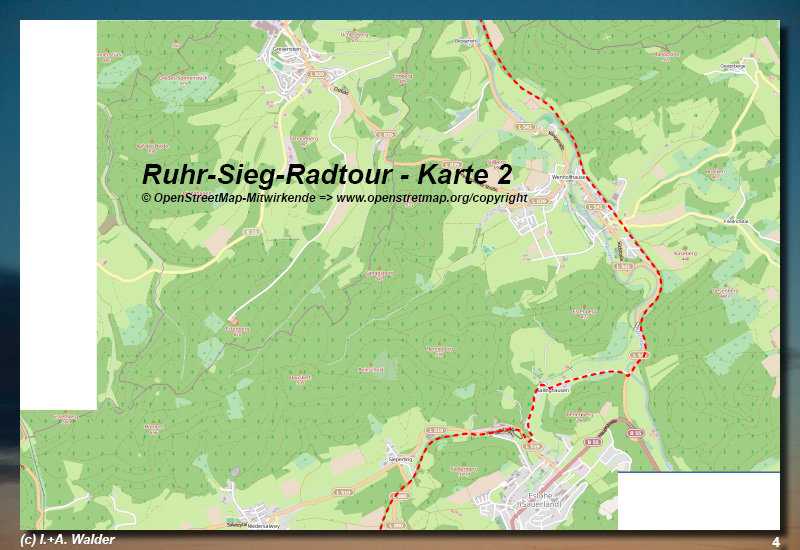Click the Eimberg peak label

403,78
